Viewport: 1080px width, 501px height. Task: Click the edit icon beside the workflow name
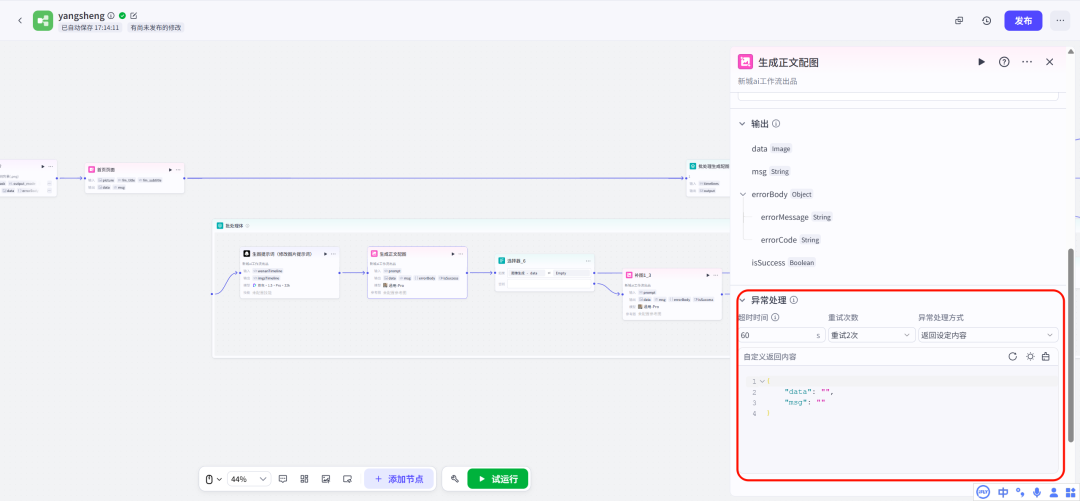coord(134,15)
